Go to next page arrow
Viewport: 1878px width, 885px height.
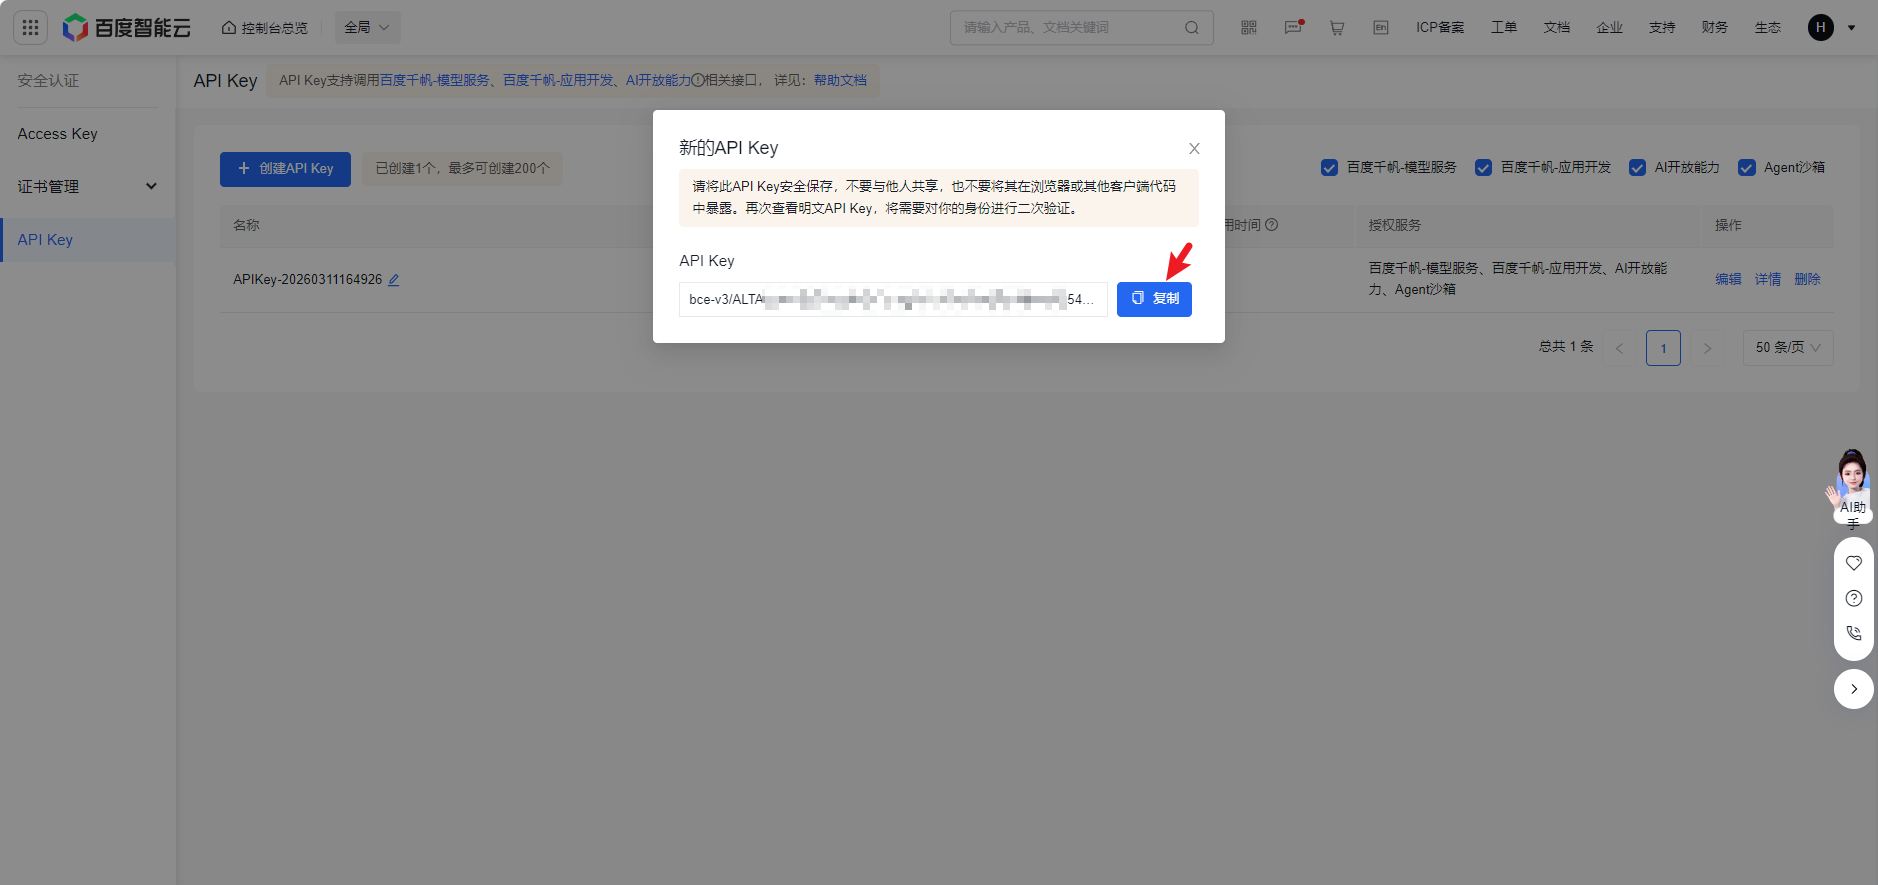pos(1707,348)
